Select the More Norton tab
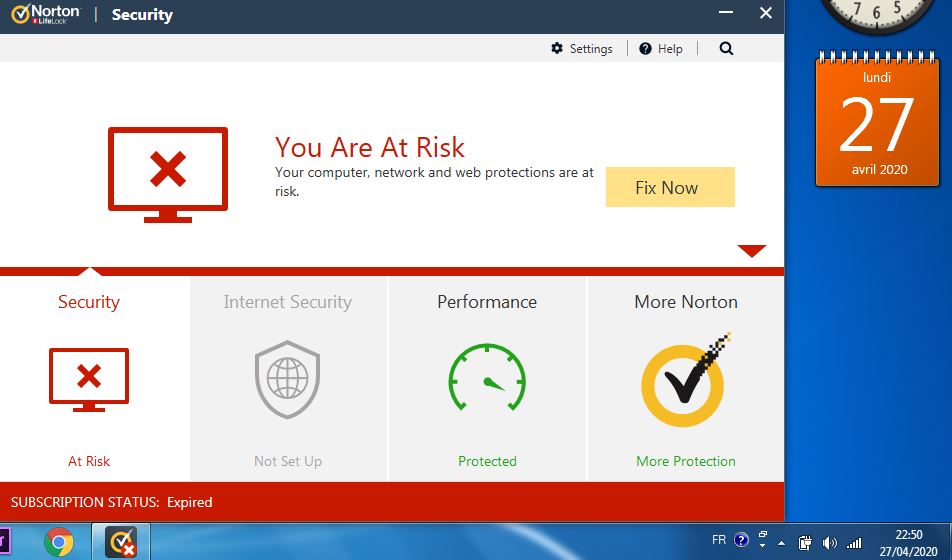The image size is (952, 560). 685,379
